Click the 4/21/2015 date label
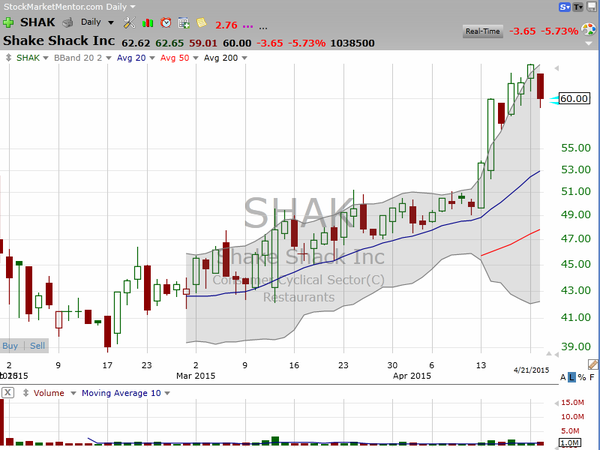600x450 pixels. tap(531, 370)
